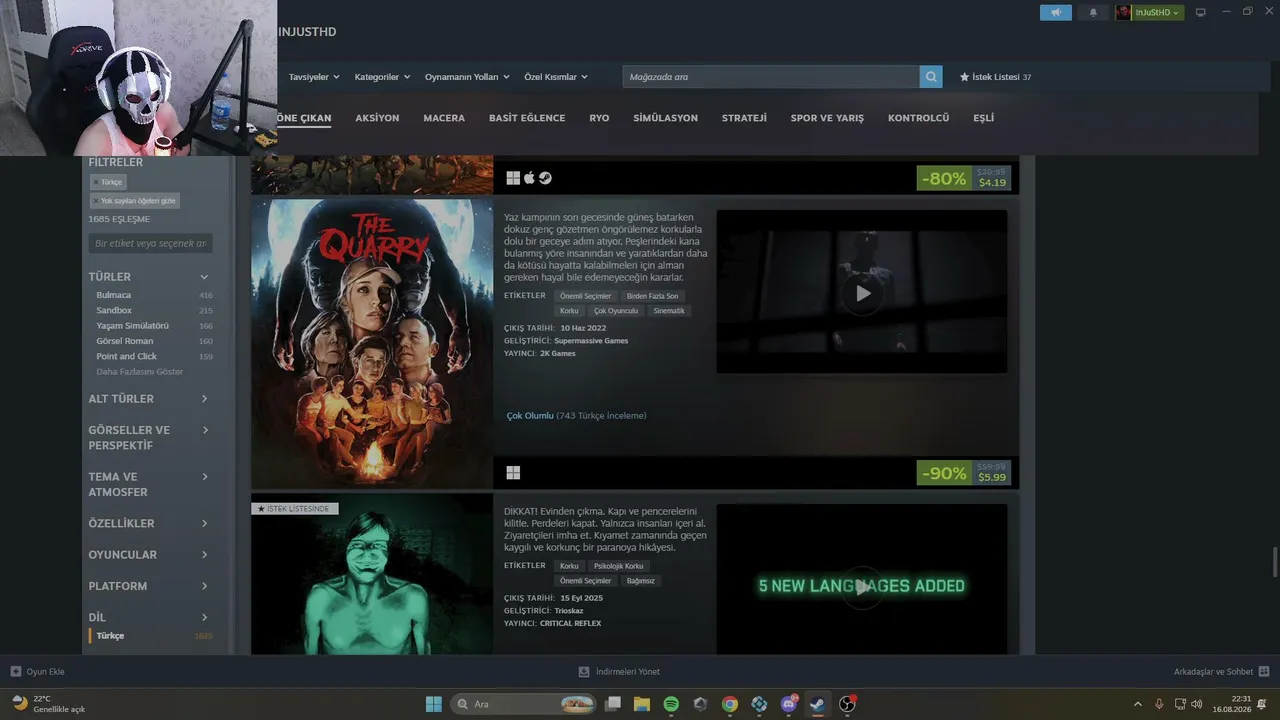This screenshot has width=1280, height=720.
Task: Click the magnifier search button in the store
Action: [931, 77]
